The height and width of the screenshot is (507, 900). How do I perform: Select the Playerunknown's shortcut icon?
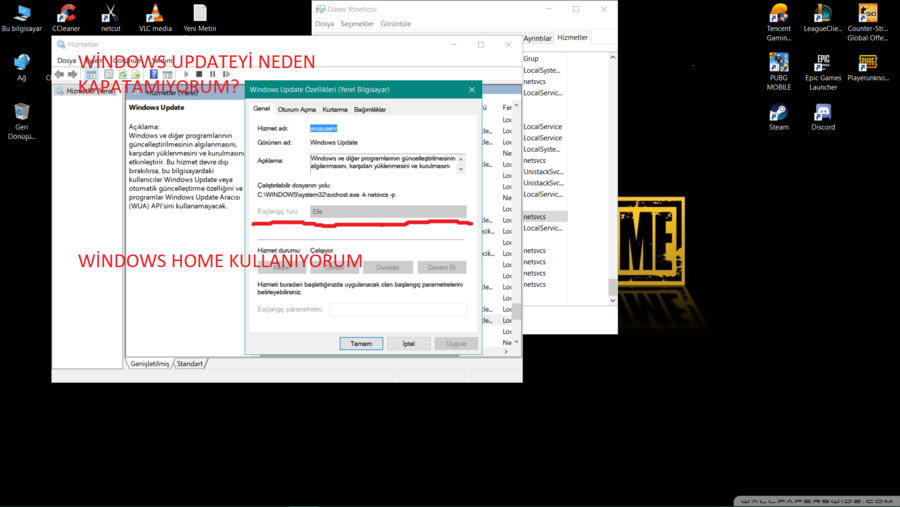(x=867, y=68)
